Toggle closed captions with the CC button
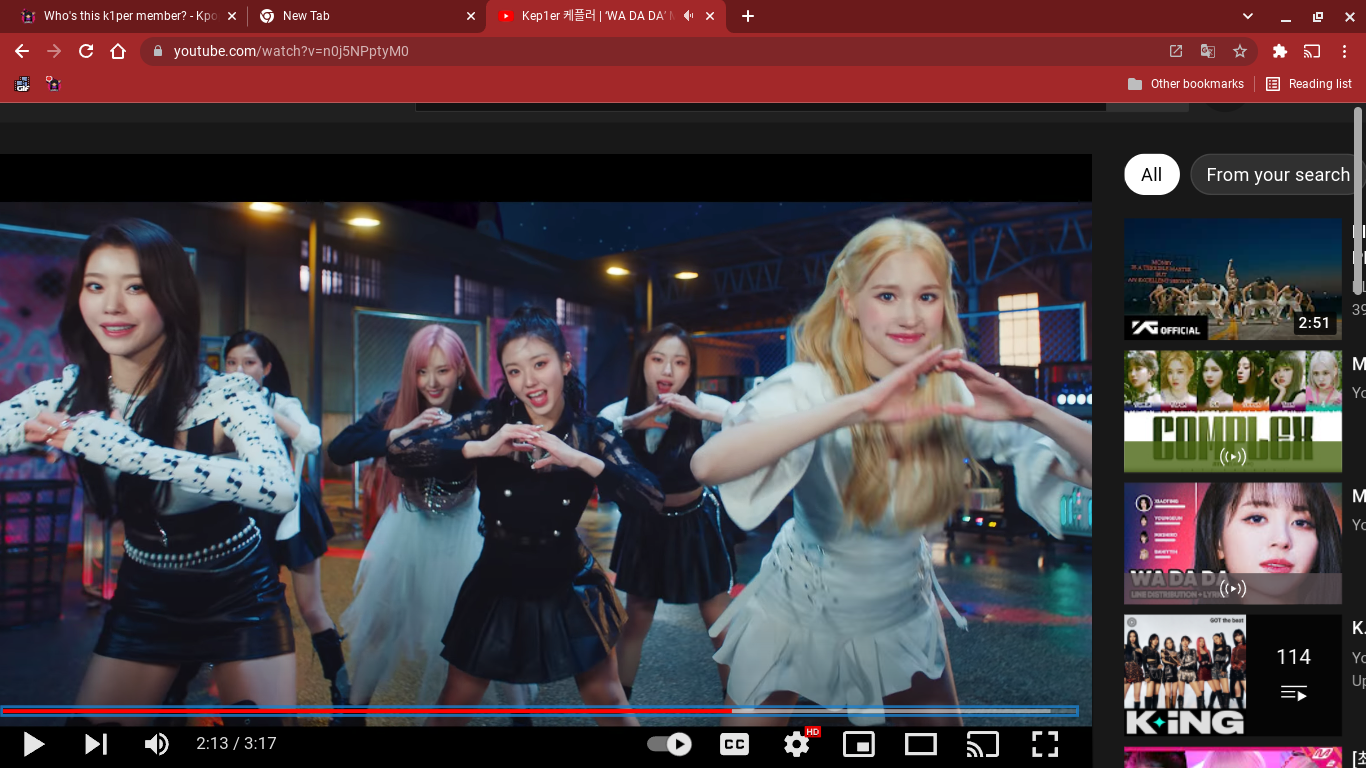The image size is (1366, 768). point(735,744)
